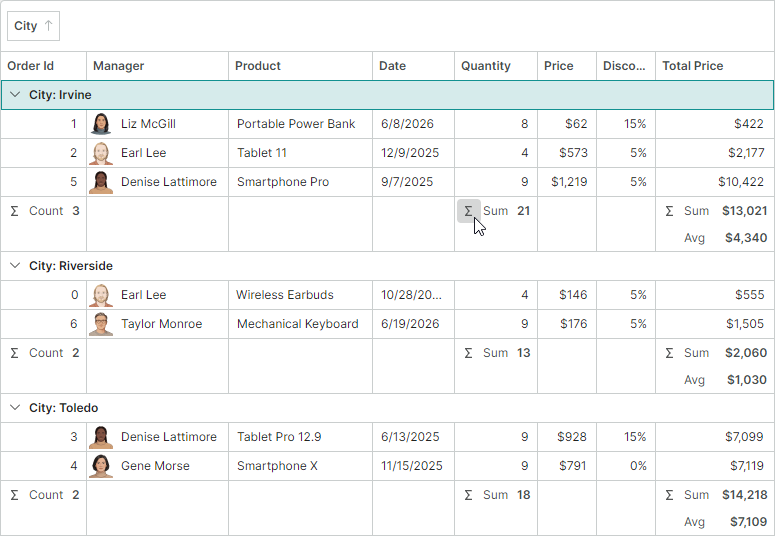Viewport: 775px width, 536px height.
Task: Select the Smartphone Pro product cell
Action: click(x=301, y=182)
